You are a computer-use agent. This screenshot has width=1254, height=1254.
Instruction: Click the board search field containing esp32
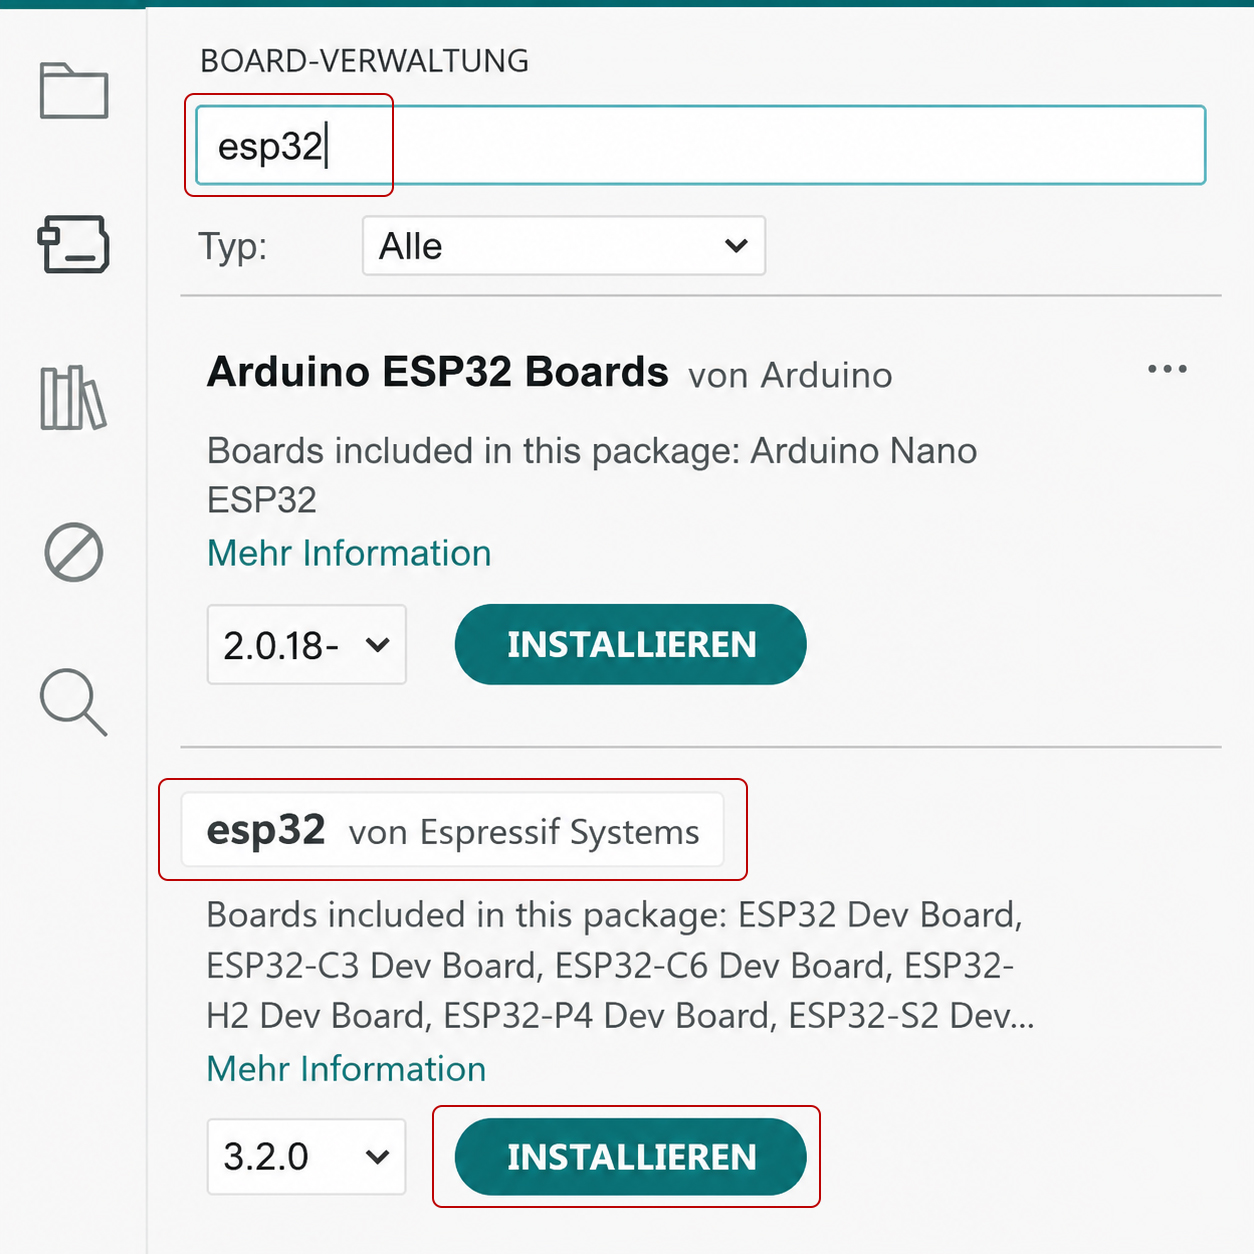pyautogui.click(x=701, y=146)
